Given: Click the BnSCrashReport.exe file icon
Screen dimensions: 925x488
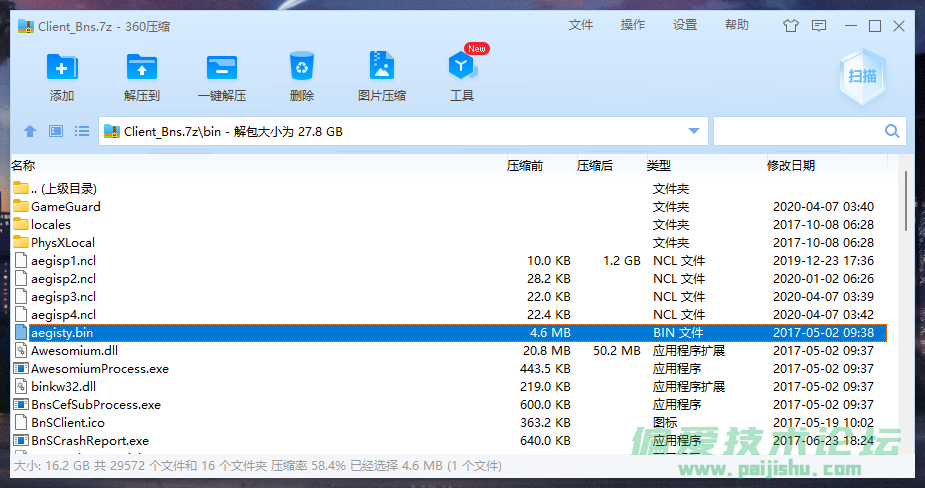Looking at the screenshot, I should (x=21, y=440).
